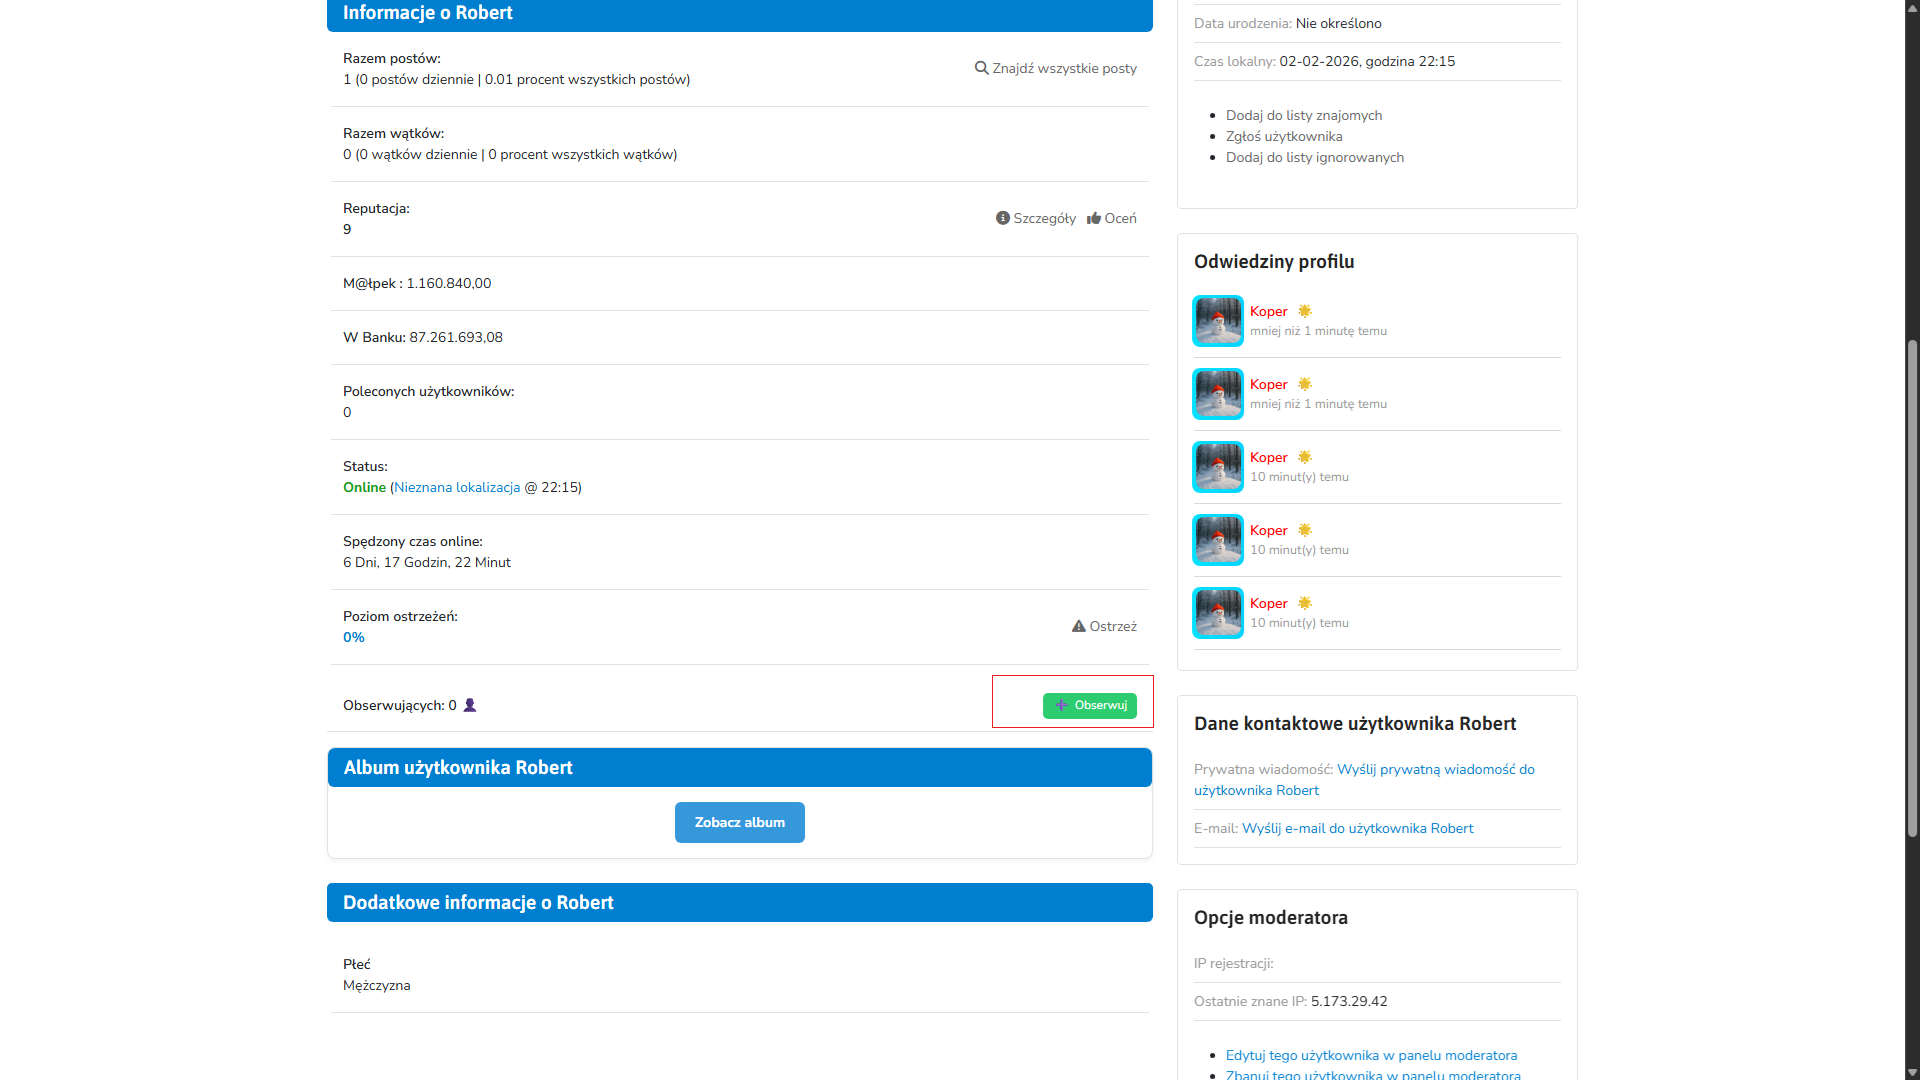This screenshot has width=1920, height=1080.
Task: Click the thumbs-up Oceń icon
Action: click(x=1094, y=218)
